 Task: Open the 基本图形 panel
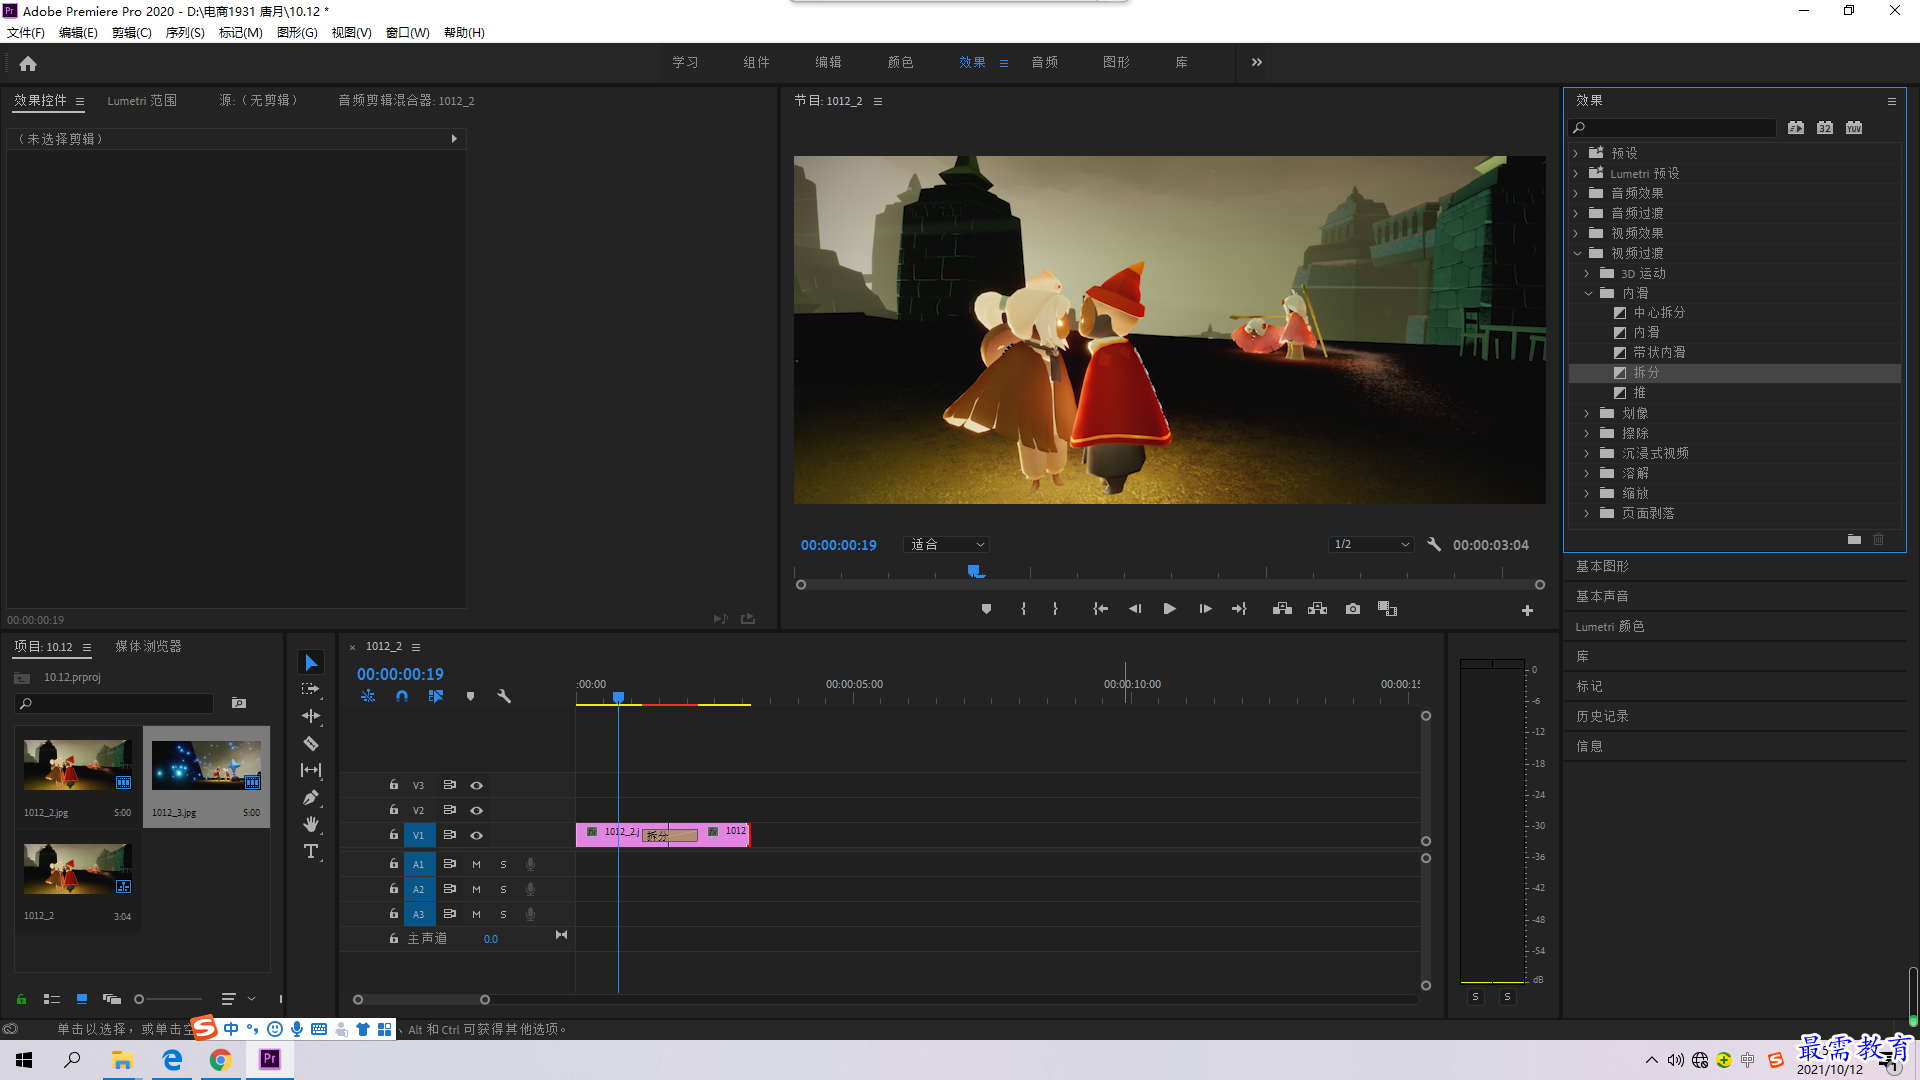tap(1602, 567)
